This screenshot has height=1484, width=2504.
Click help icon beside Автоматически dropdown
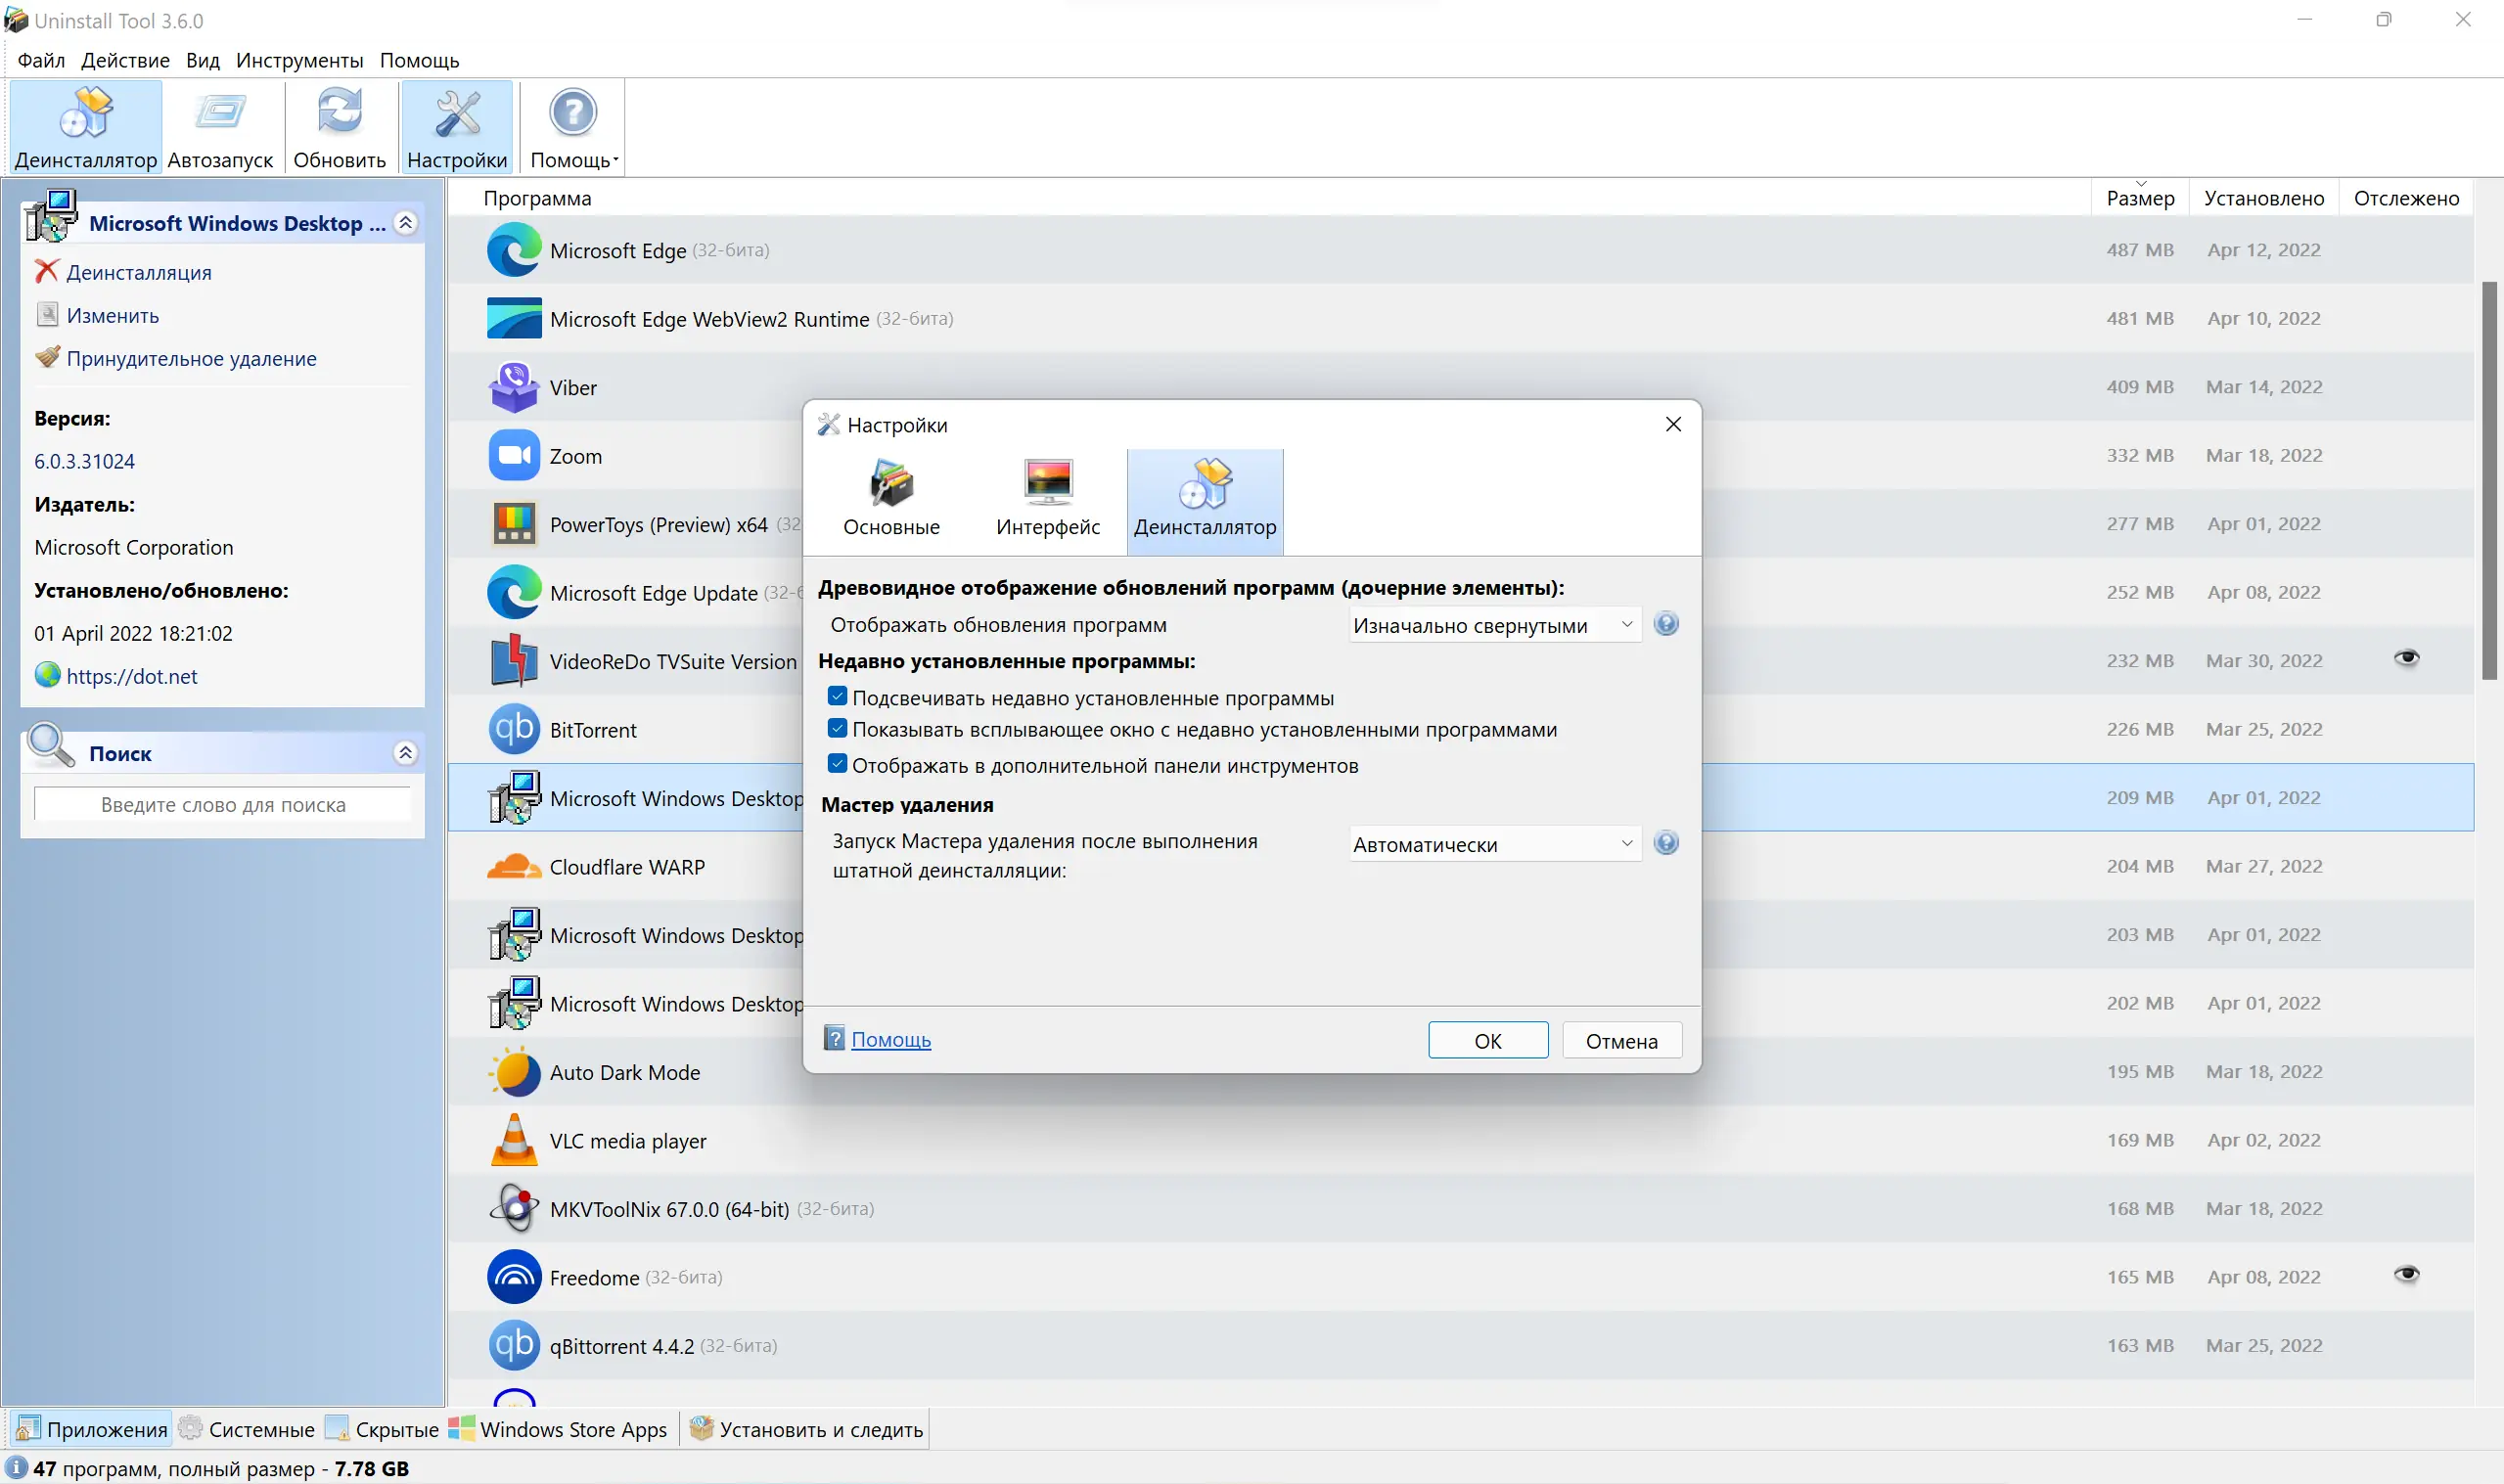(1666, 844)
